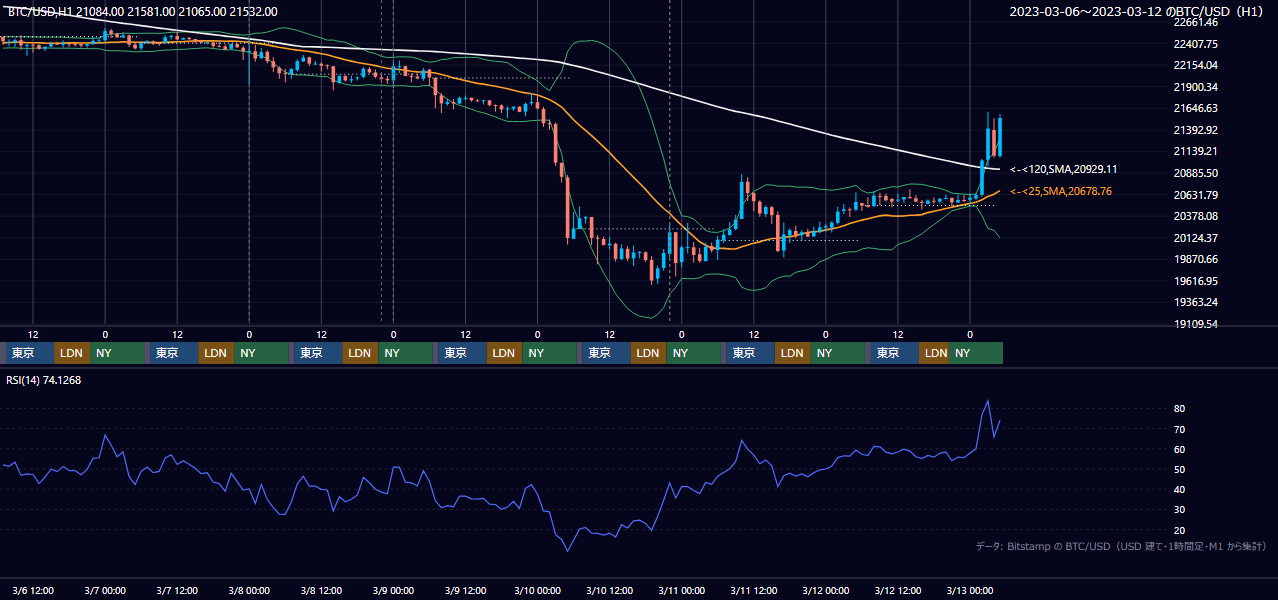The width and height of the screenshot is (1278, 600).
Task: Click the 3/7 12:00 time label
Action: coord(177,590)
